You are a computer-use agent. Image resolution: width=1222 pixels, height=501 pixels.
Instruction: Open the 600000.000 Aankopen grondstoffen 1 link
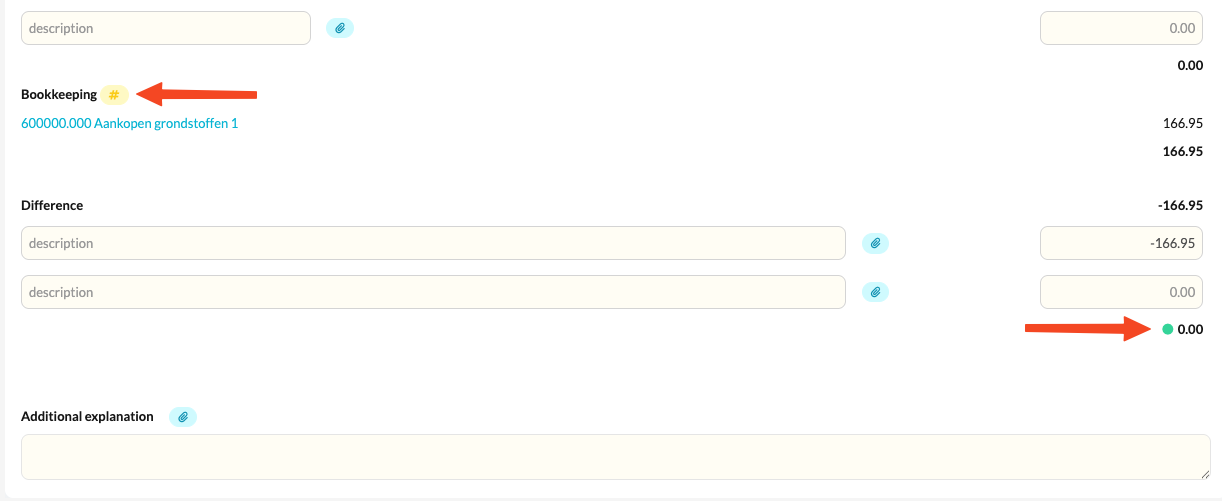130,124
